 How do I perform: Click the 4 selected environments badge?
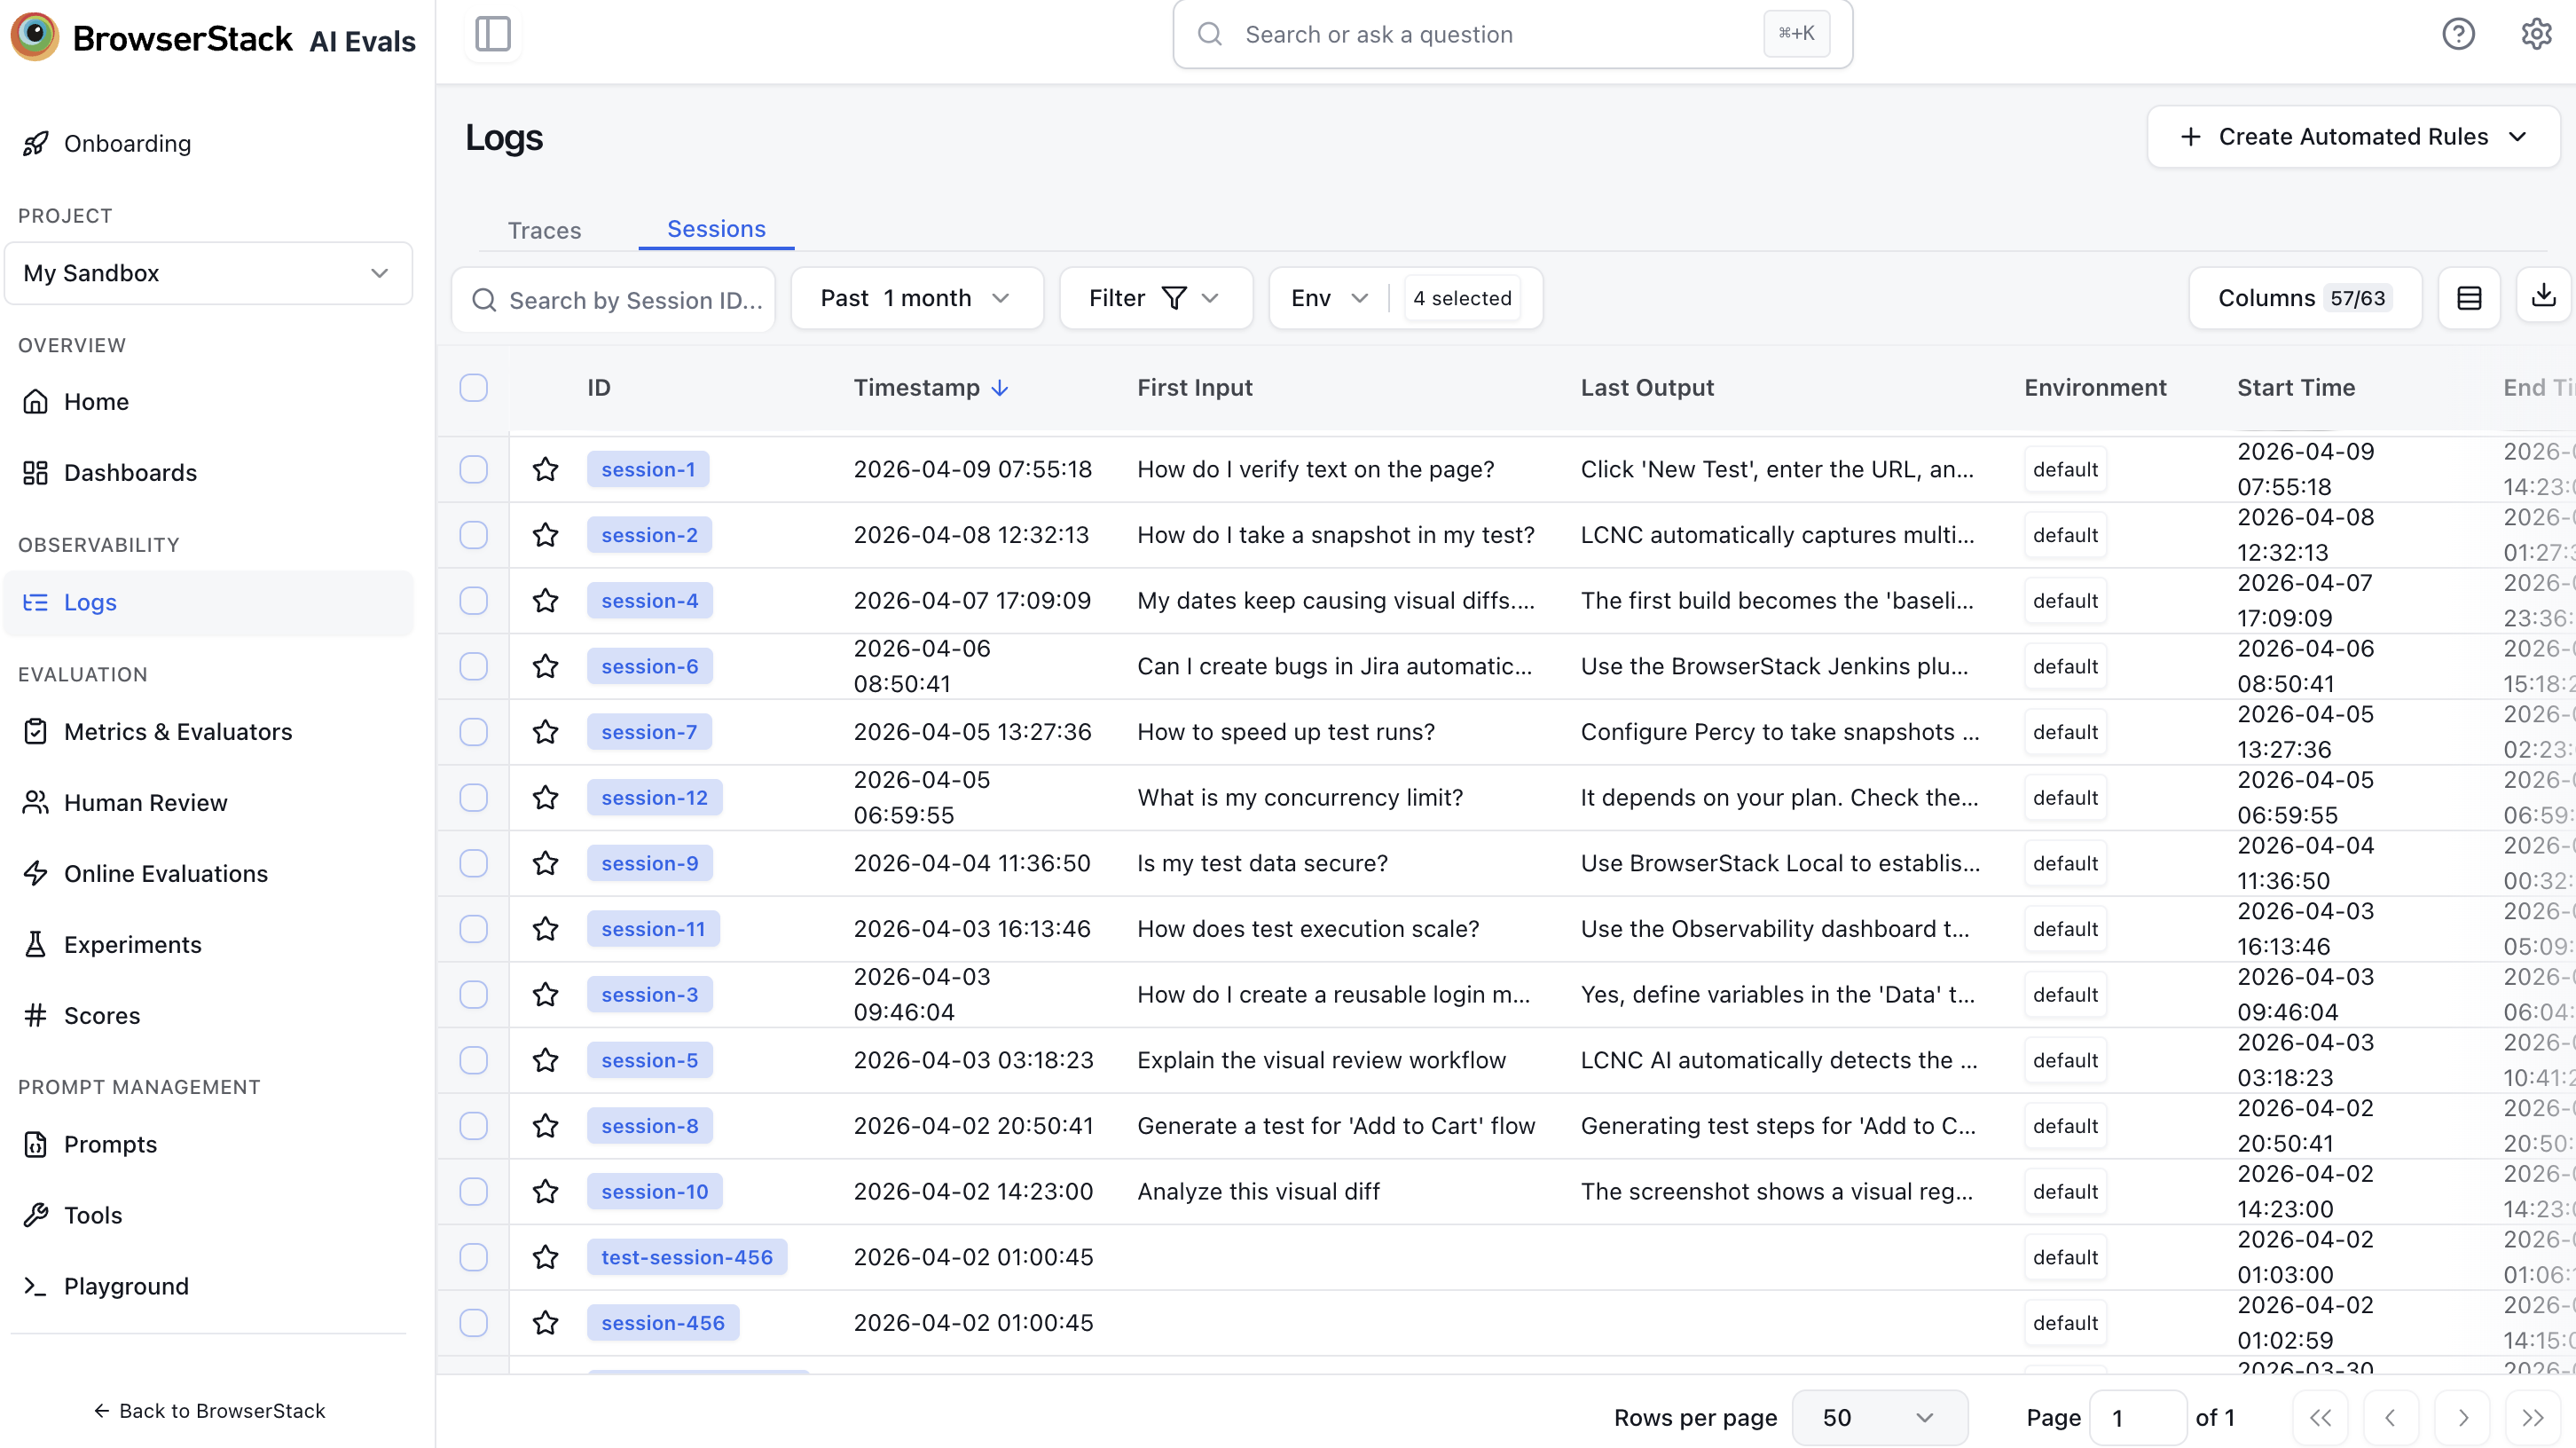(x=1462, y=298)
